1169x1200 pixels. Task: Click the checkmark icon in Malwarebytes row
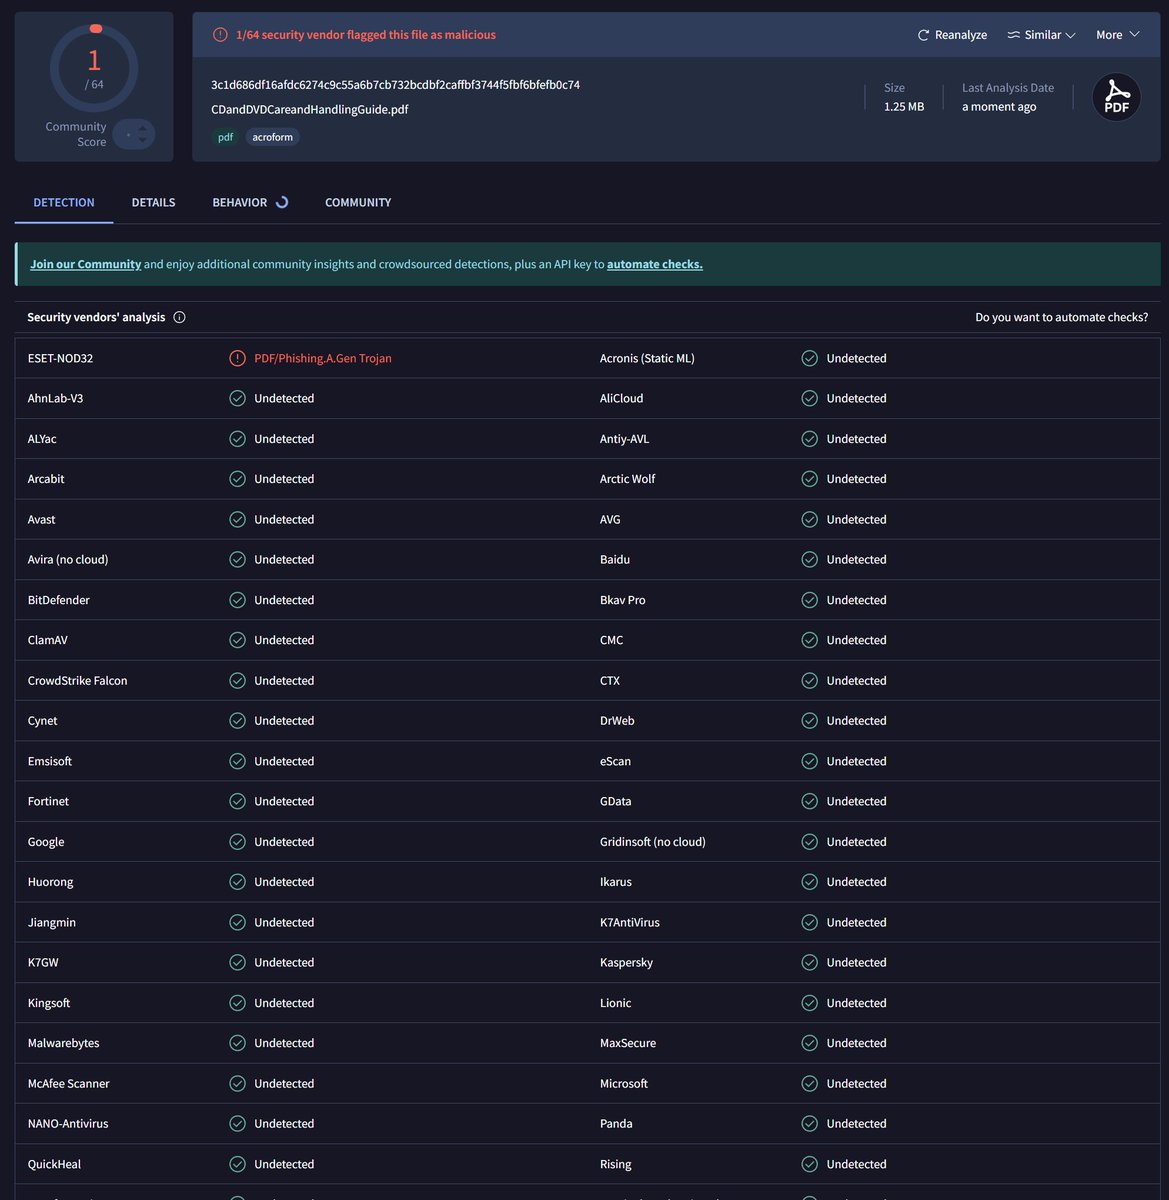pos(237,1043)
